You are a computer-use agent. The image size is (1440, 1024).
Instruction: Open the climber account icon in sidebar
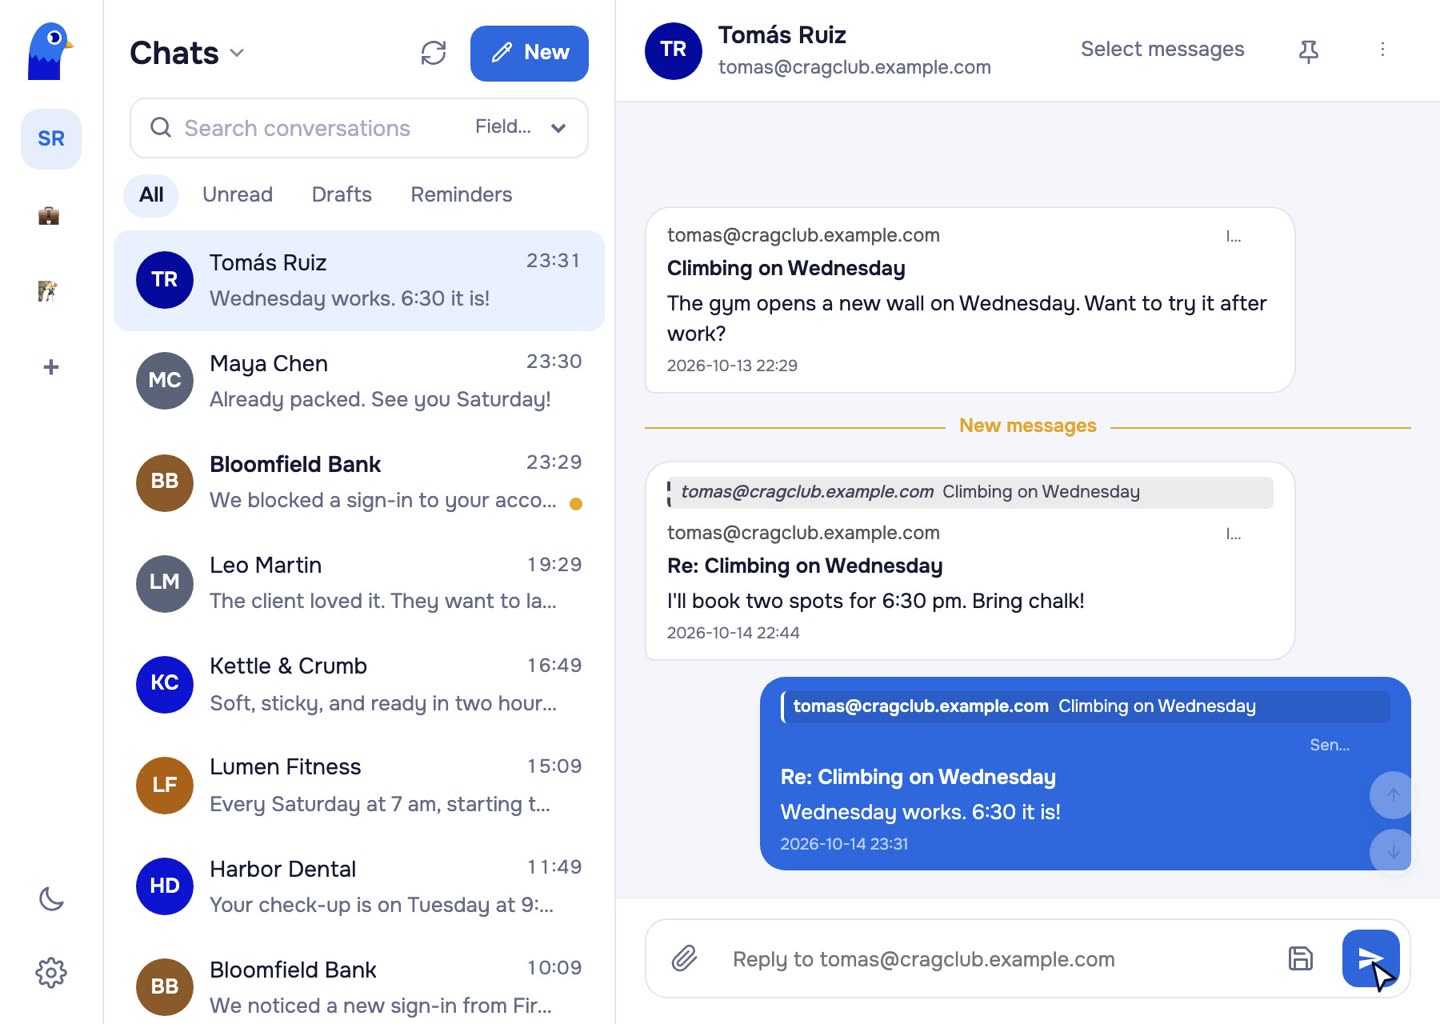48,291
